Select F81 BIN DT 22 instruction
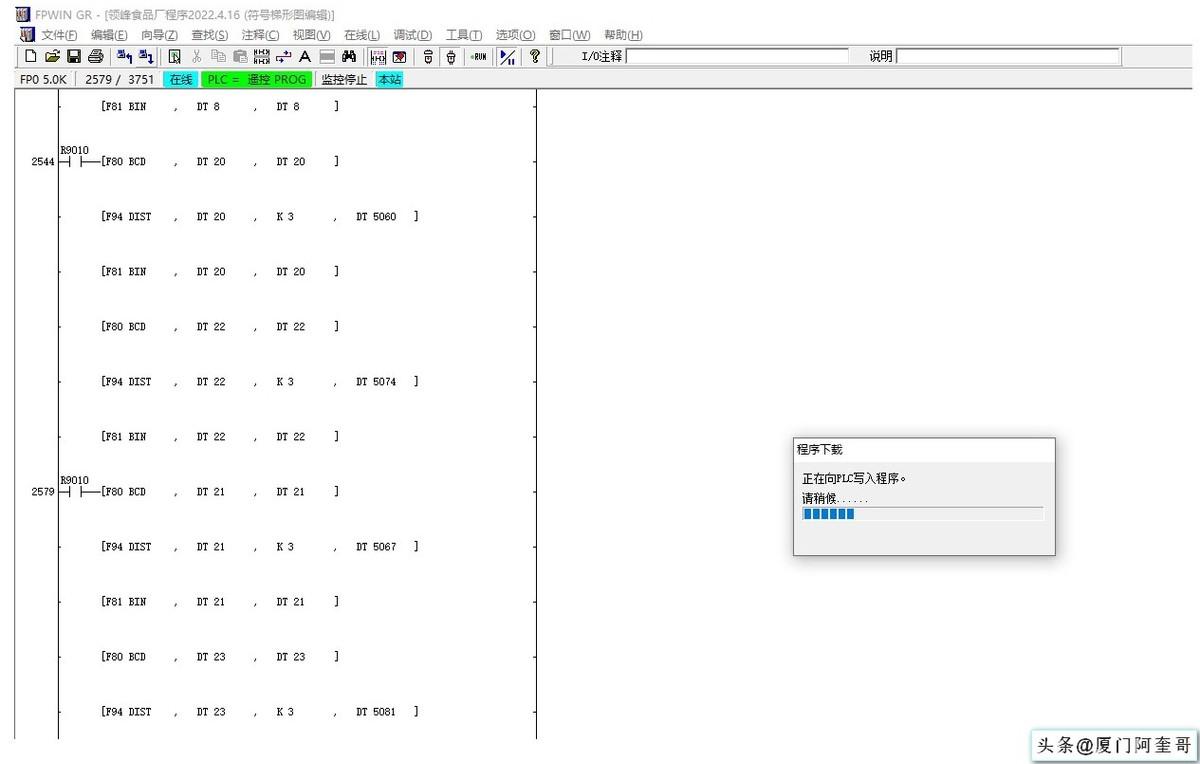The height and width of the screenshot is (764, 1200). click(x=220, y=437)
